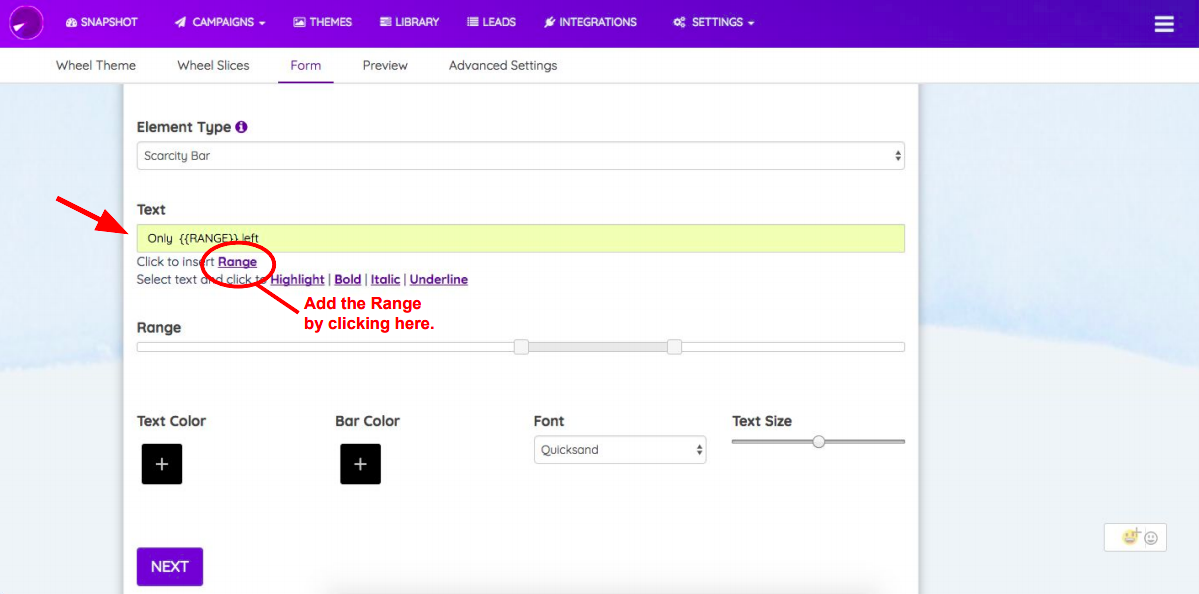Click the round app logo icon

tap(26, 23)
